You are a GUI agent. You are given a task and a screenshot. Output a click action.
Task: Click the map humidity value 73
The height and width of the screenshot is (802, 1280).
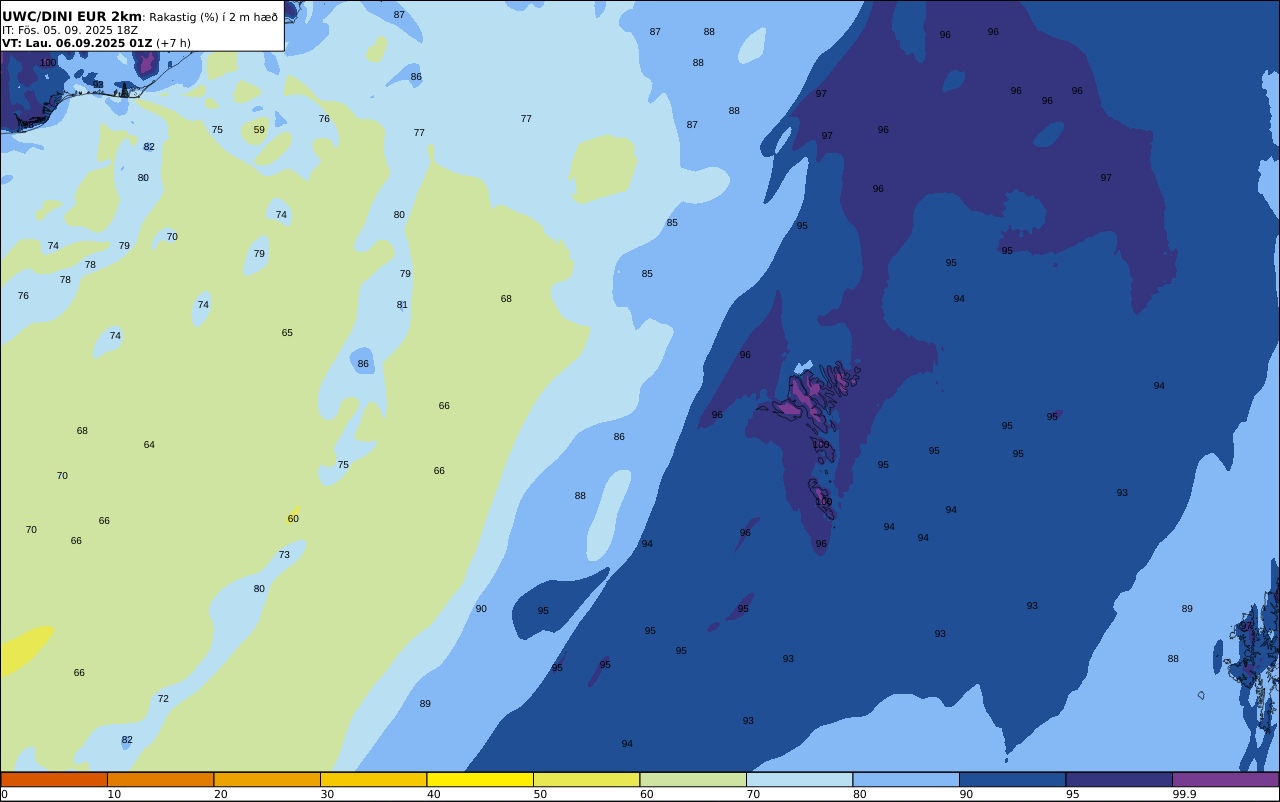pos(284,555)
